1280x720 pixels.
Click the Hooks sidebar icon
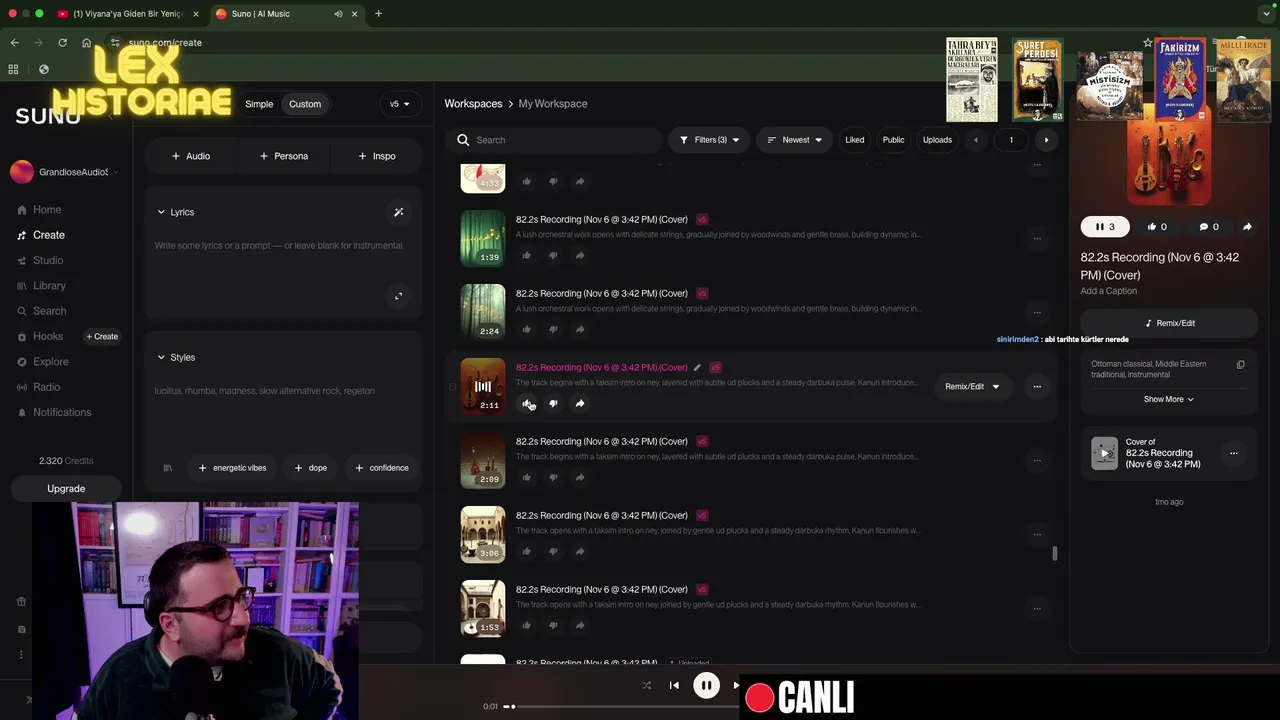tap(22, 336)
